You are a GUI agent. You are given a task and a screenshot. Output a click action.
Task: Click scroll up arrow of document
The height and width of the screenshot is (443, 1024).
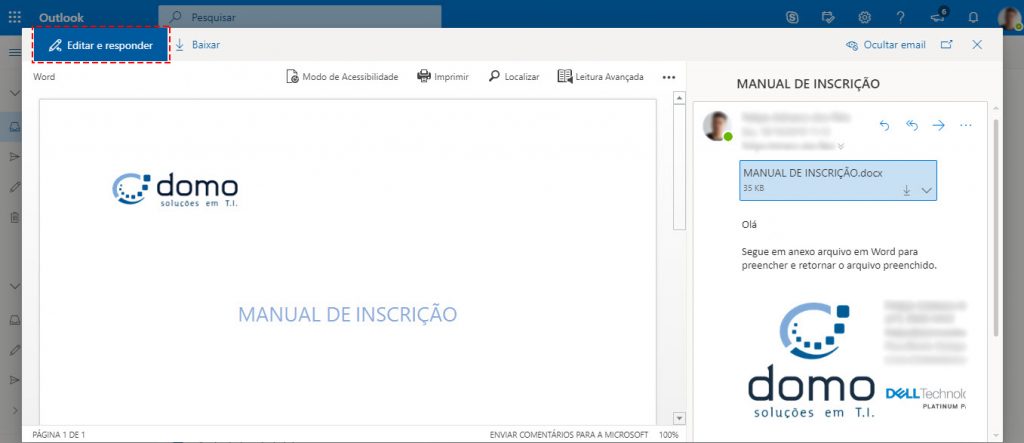679,99
